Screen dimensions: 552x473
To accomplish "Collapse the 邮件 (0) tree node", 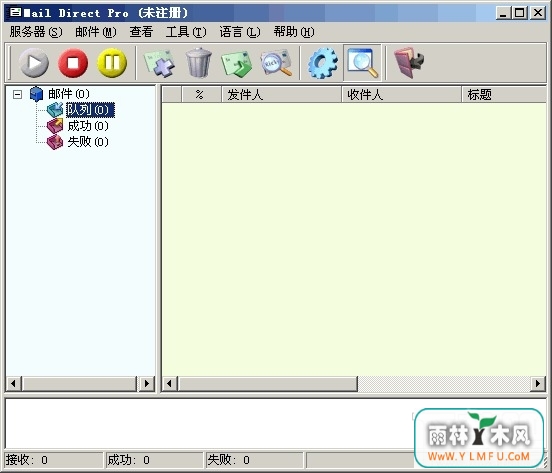I will point(17,94).
